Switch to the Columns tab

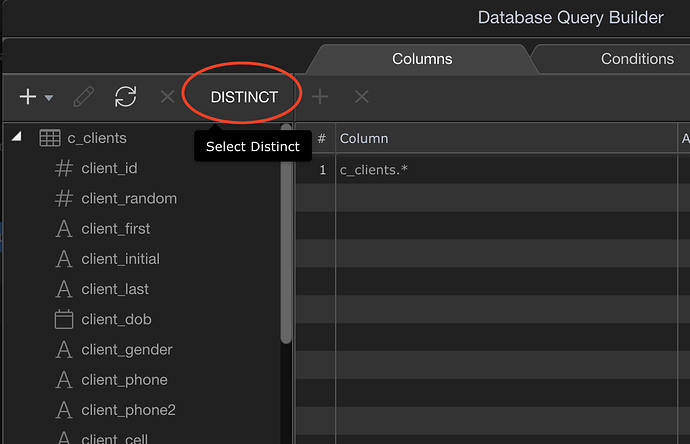click(422, 59)
